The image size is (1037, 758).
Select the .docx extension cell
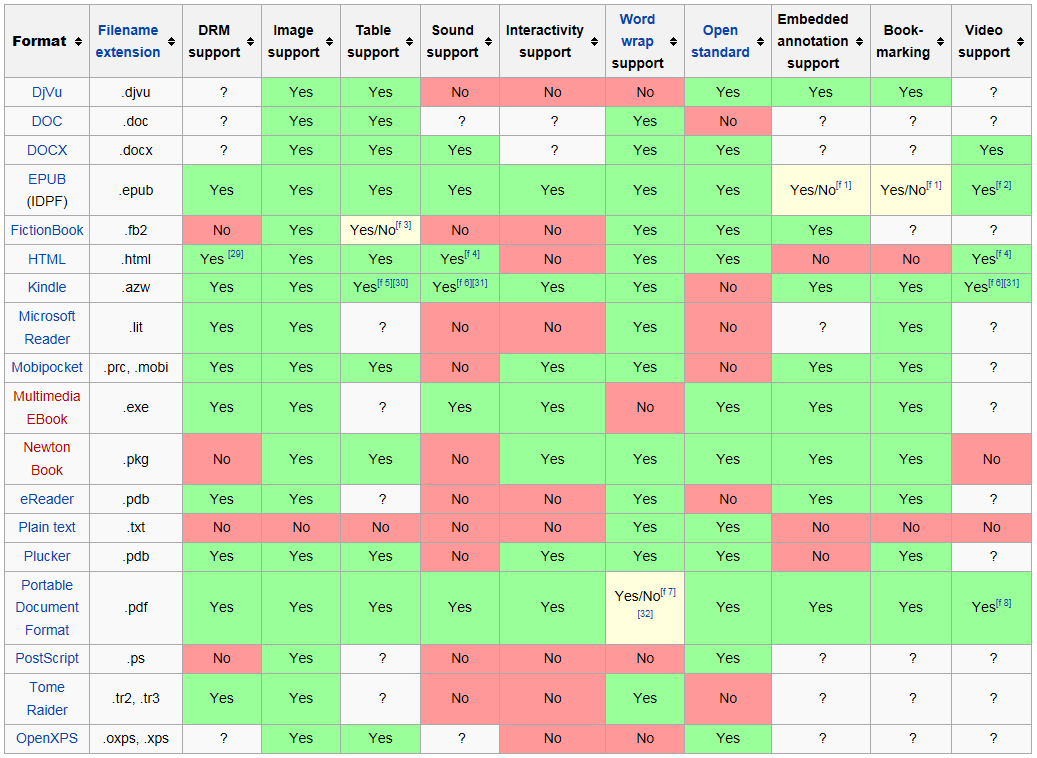[136, 150]
